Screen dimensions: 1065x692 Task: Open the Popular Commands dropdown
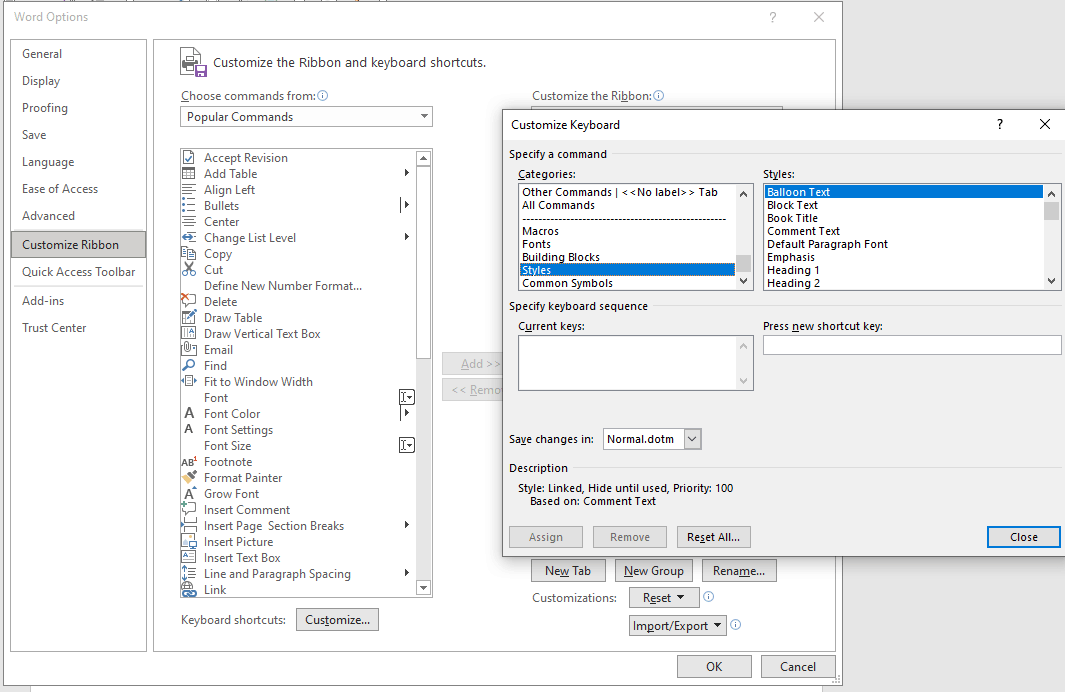pos(424,116)
